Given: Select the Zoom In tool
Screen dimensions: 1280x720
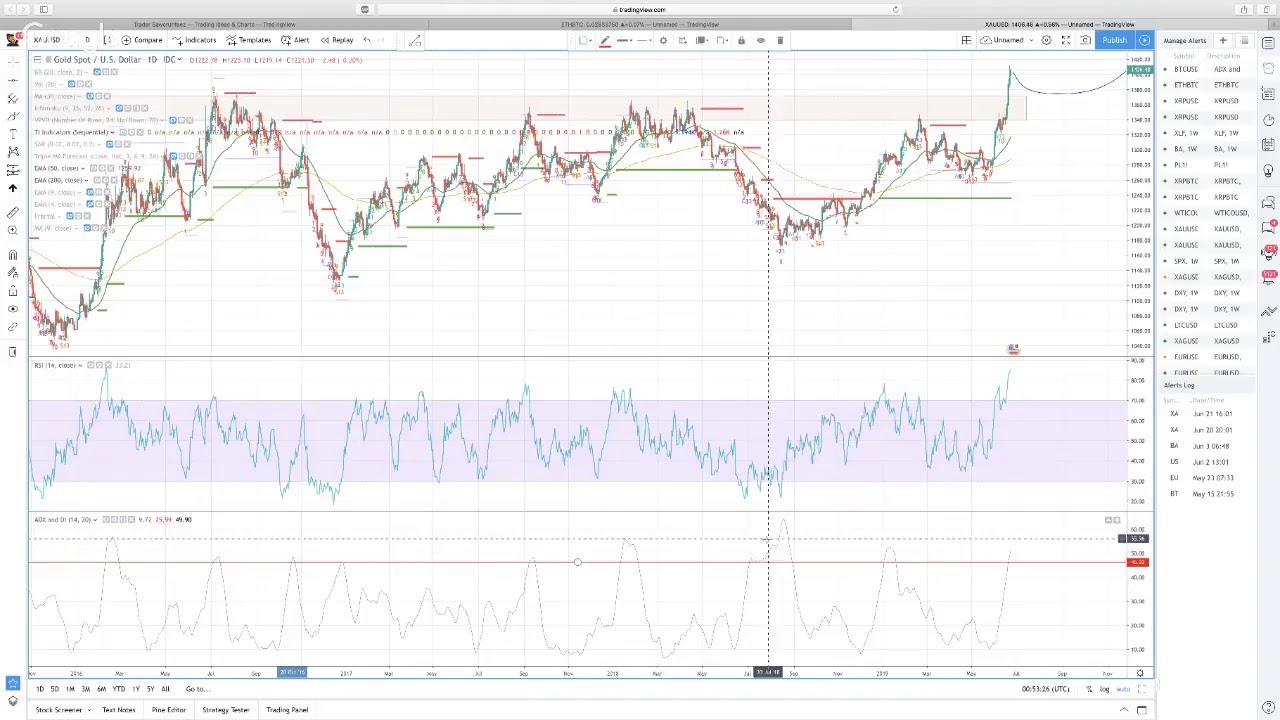Looking at the screenshot, I should pos(13,230).
